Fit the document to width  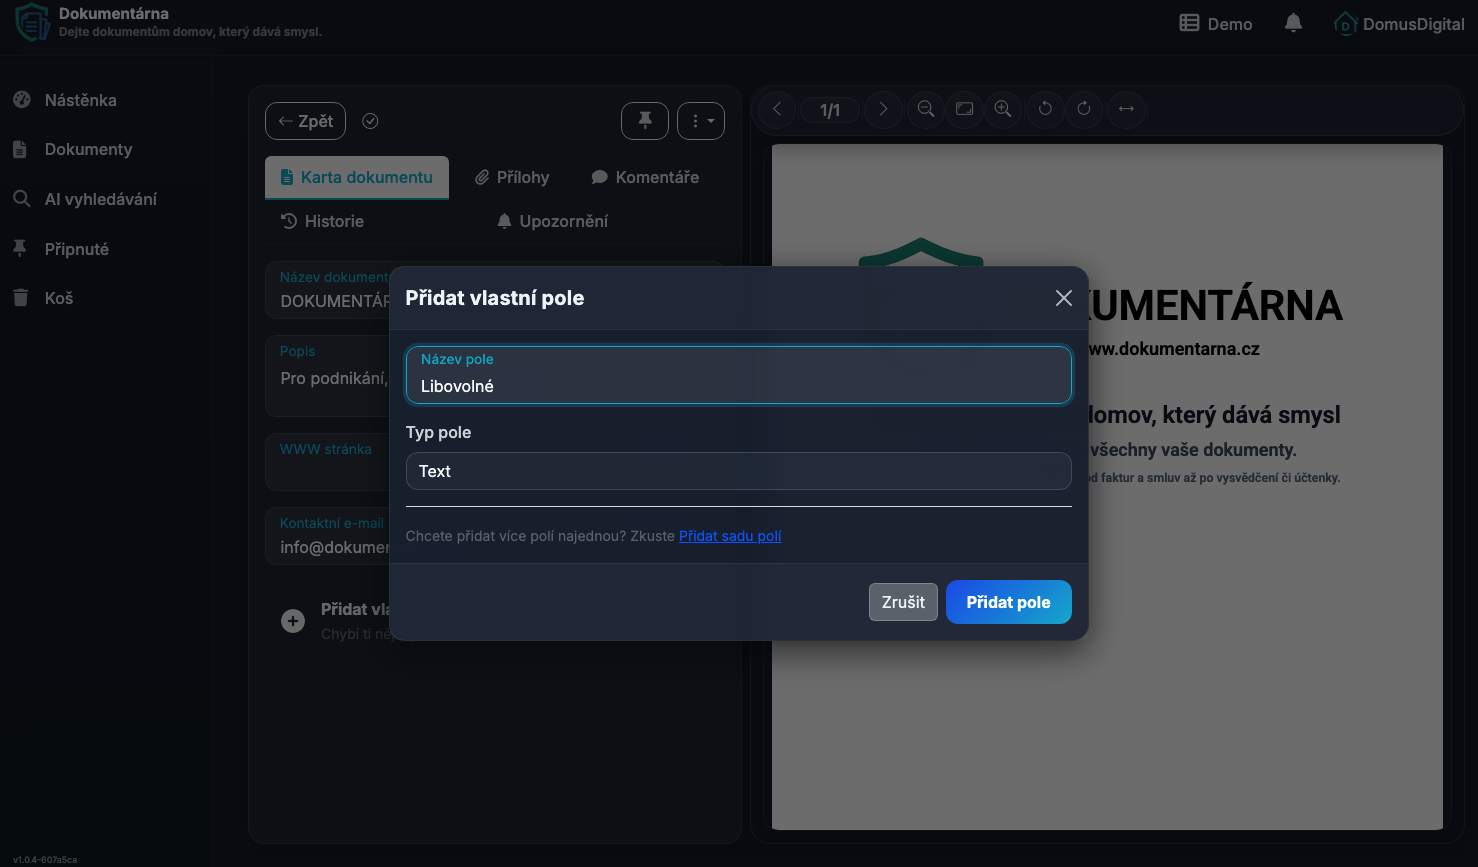(x=1126, y=109)
